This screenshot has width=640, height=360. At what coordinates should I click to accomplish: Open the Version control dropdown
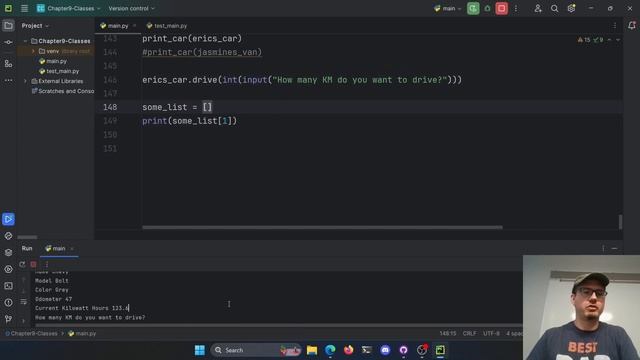pyautogui.click(x=131, y=8)
